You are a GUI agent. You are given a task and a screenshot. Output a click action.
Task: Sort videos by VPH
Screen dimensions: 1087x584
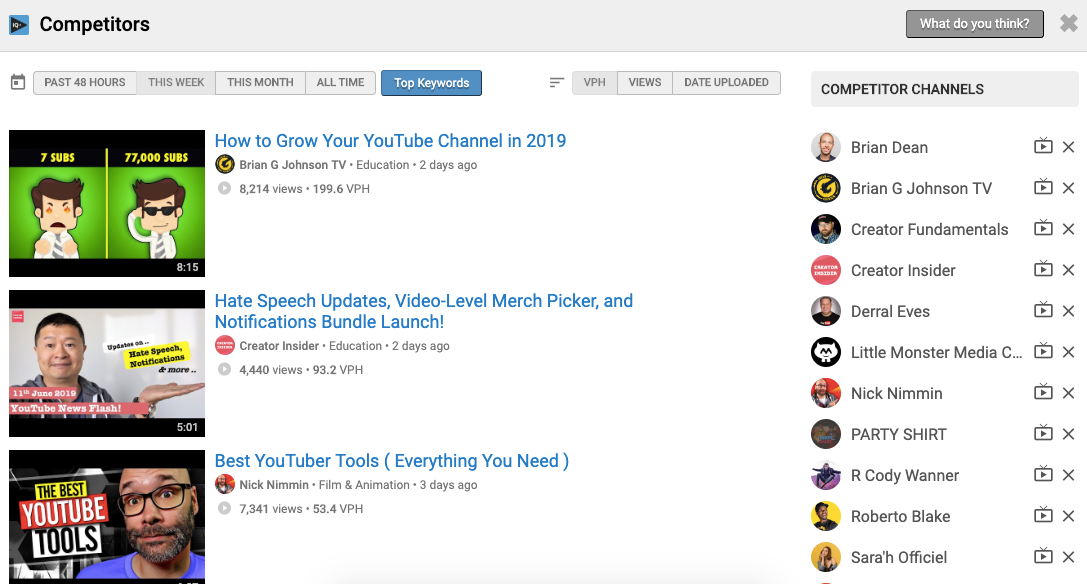[594, 83]
